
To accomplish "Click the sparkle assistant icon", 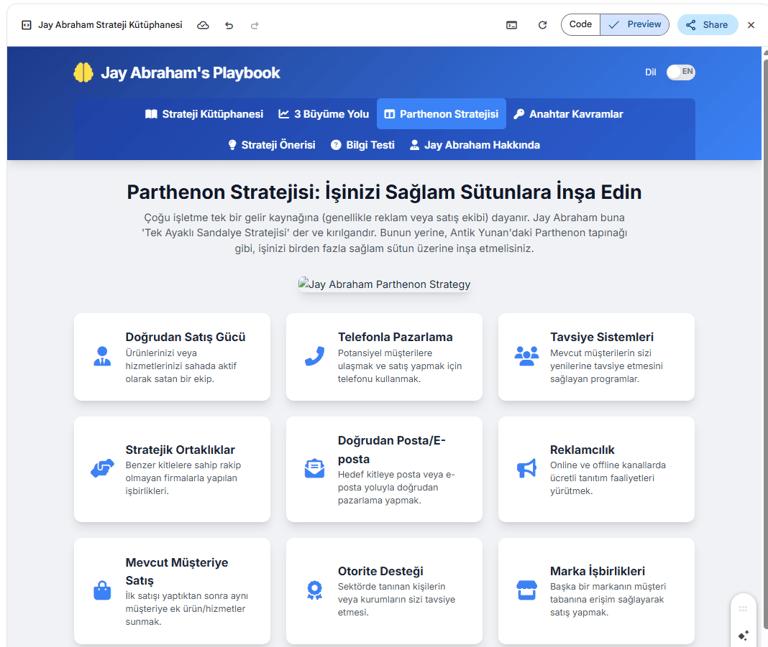I will coord(743,636).
